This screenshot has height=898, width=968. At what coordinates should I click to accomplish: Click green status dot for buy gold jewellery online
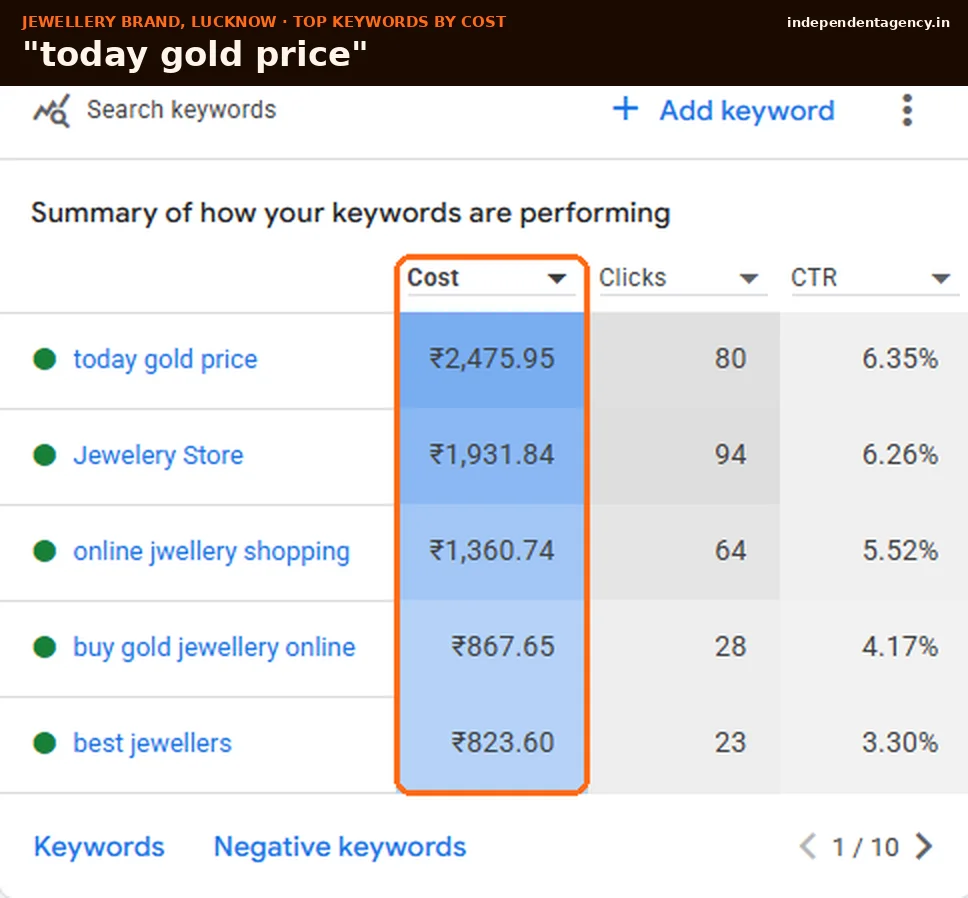(44, 647)
